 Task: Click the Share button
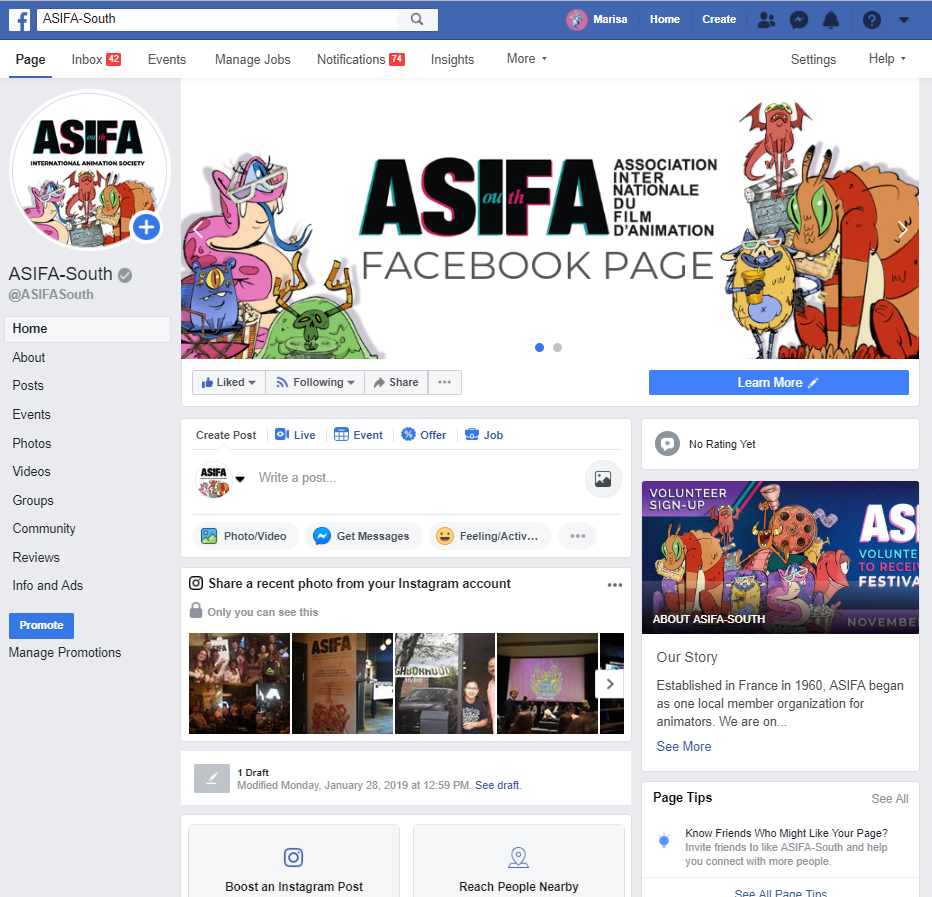[396, 382]
